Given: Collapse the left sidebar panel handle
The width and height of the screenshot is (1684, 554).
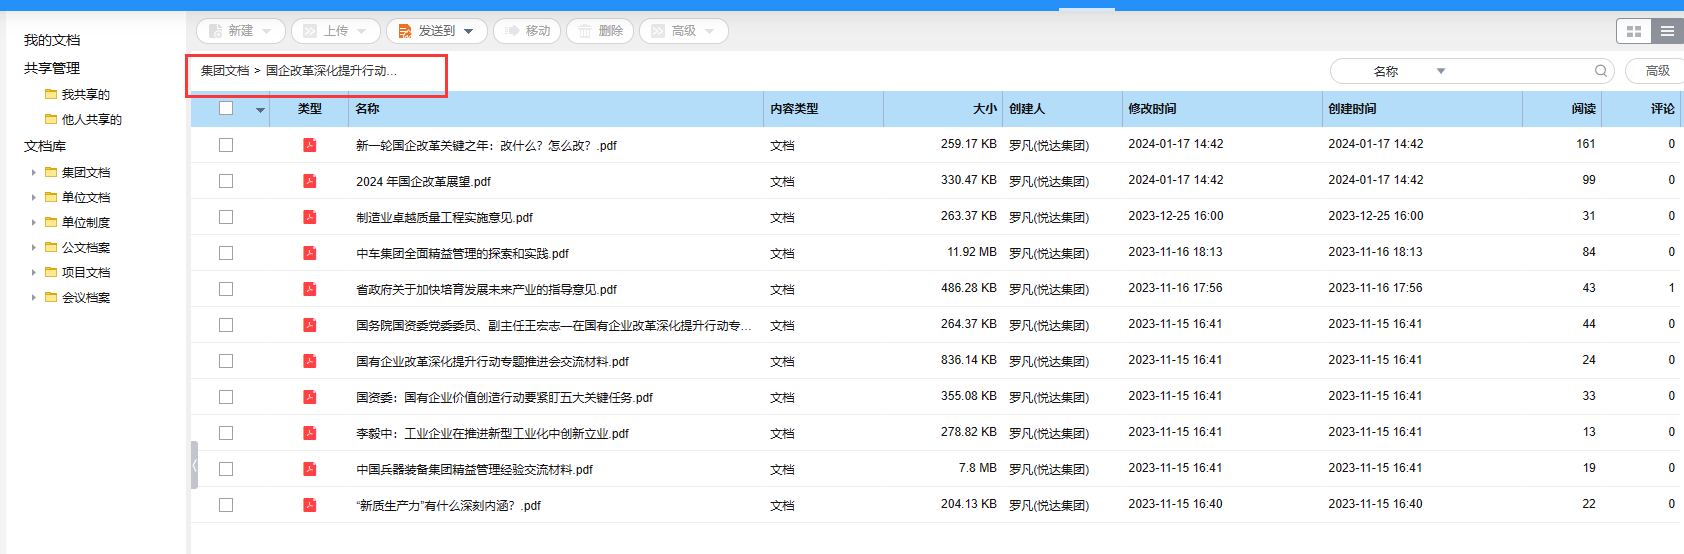Looking at the screenshot, I should click(x=194, y=465).
